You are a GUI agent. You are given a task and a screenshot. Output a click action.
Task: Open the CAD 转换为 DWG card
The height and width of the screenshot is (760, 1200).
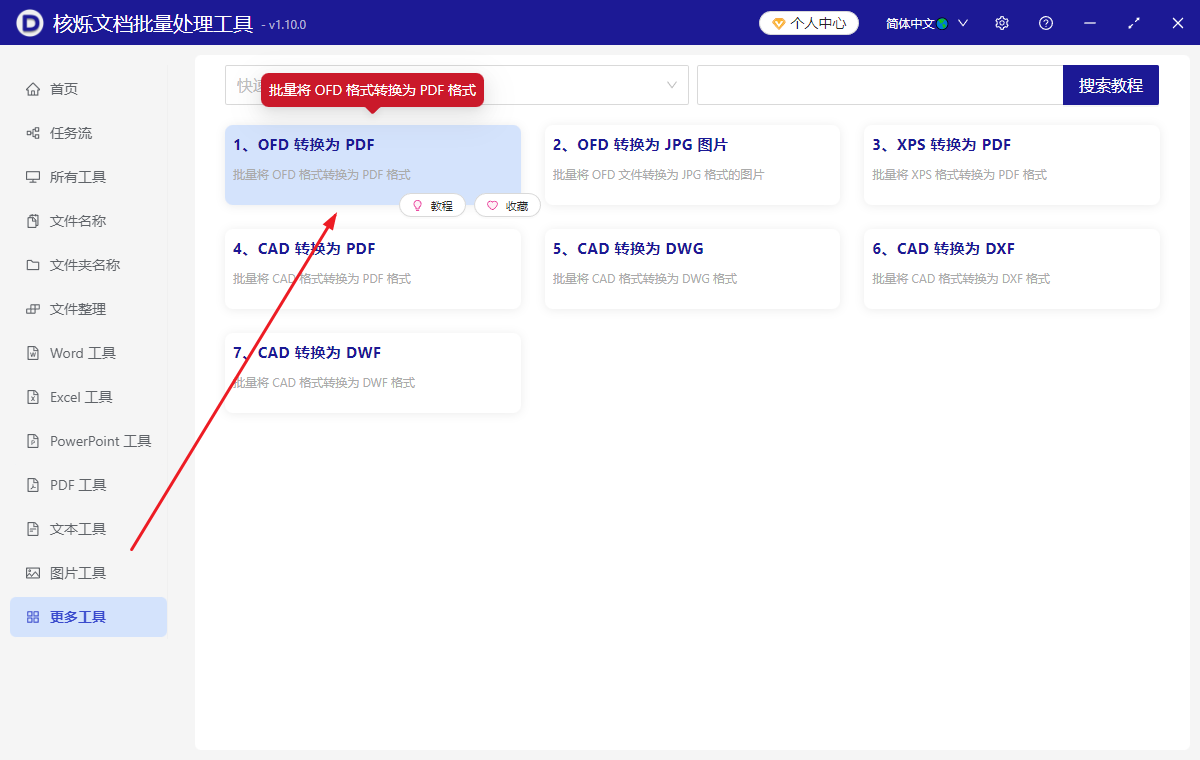coord(692,269)
